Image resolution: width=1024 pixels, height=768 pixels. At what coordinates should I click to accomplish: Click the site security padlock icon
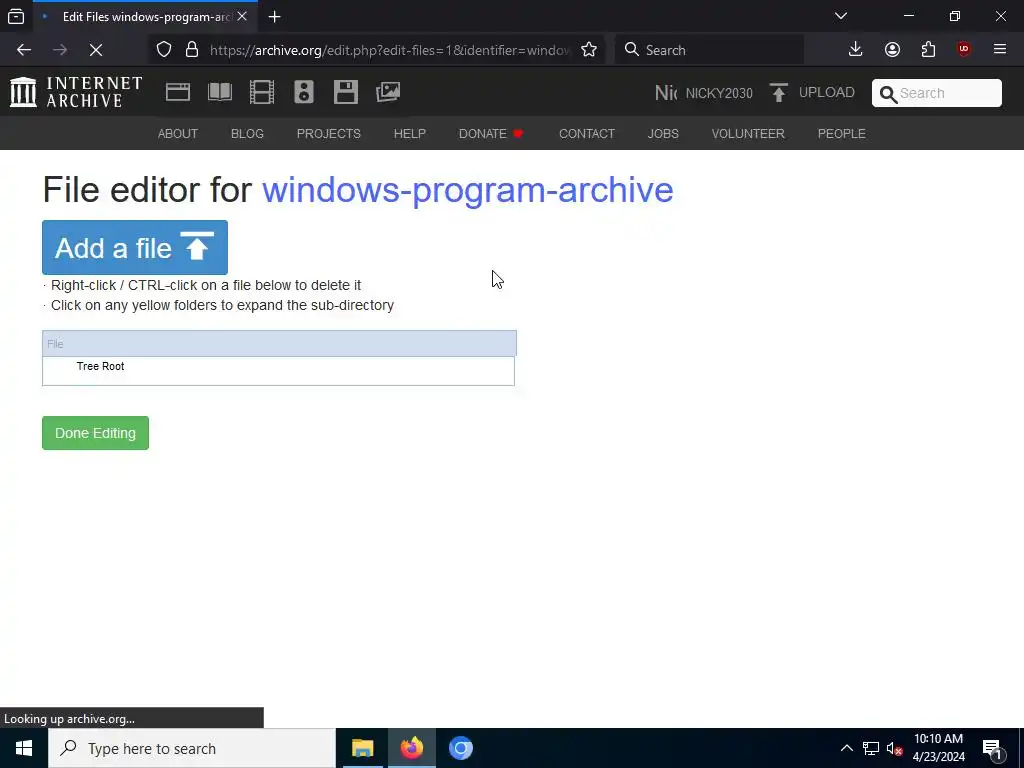192,50
